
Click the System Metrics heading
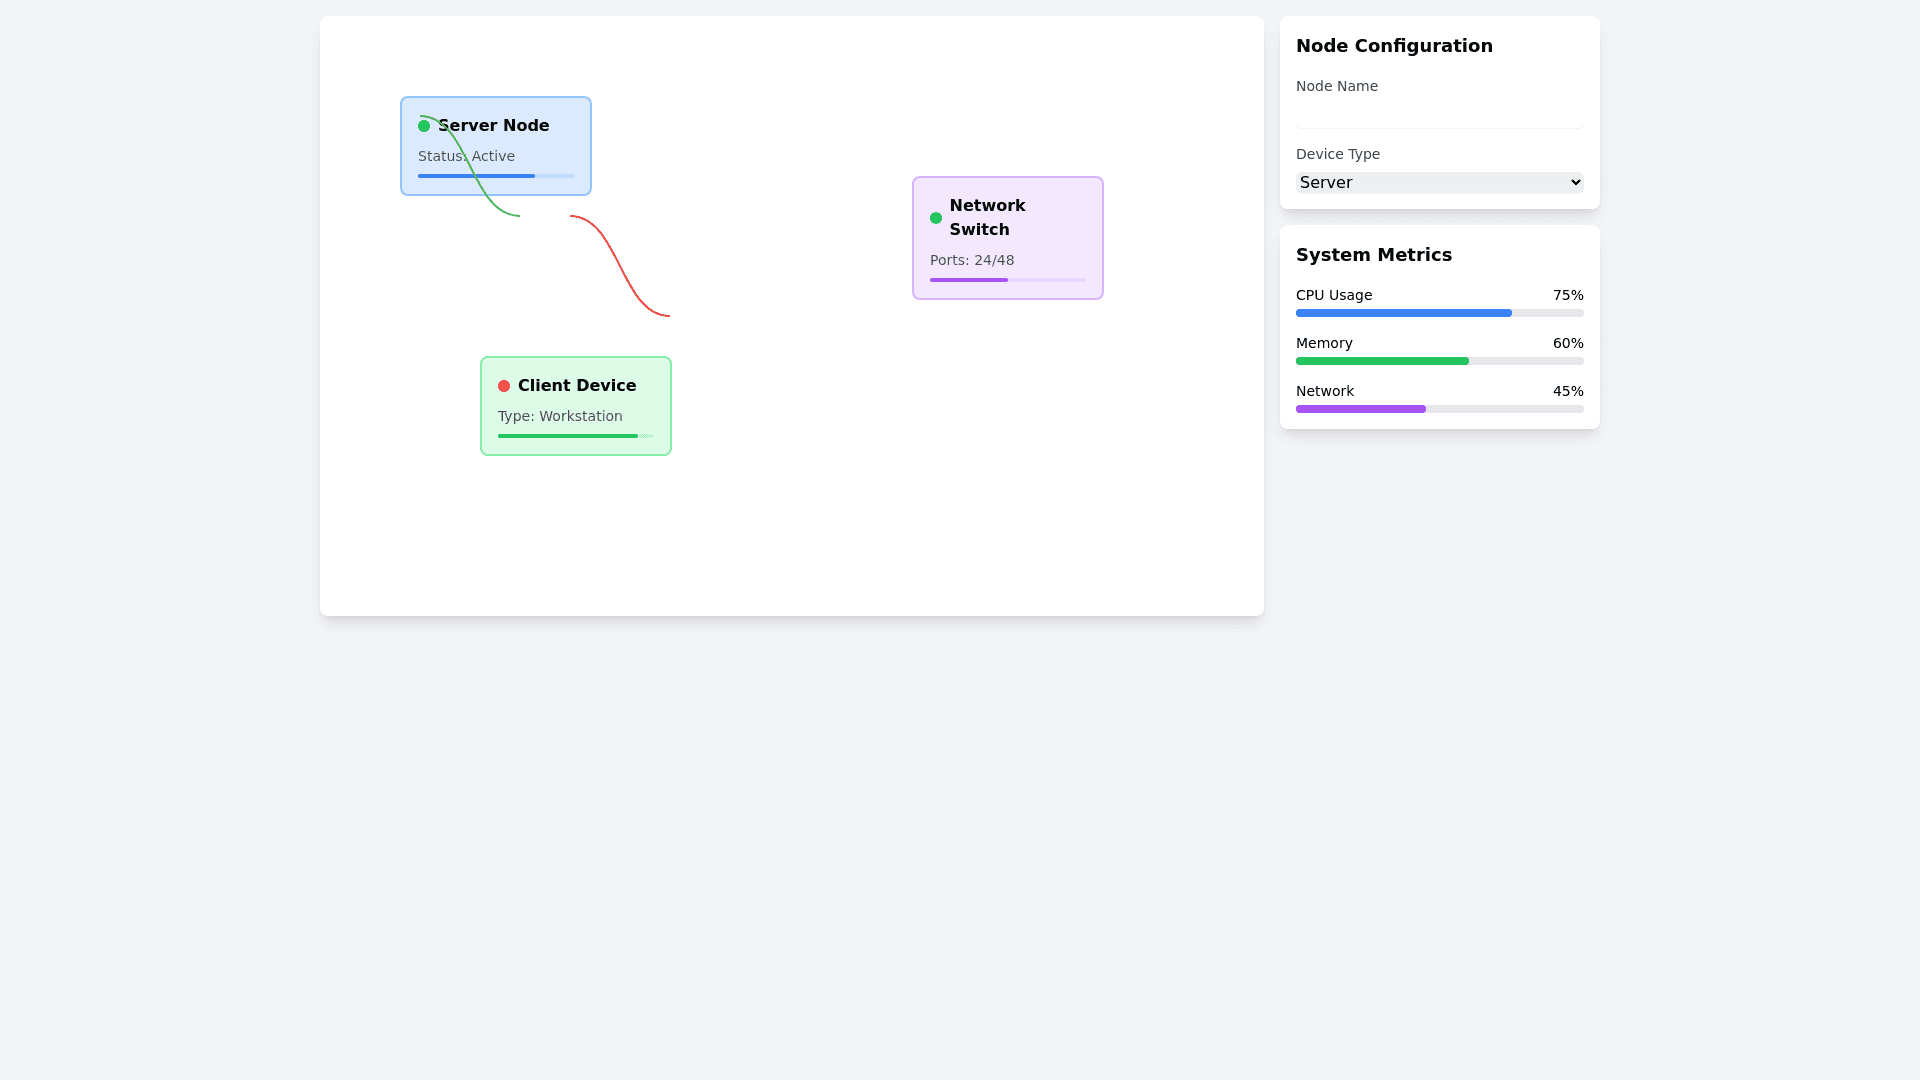pos(1373,255)
